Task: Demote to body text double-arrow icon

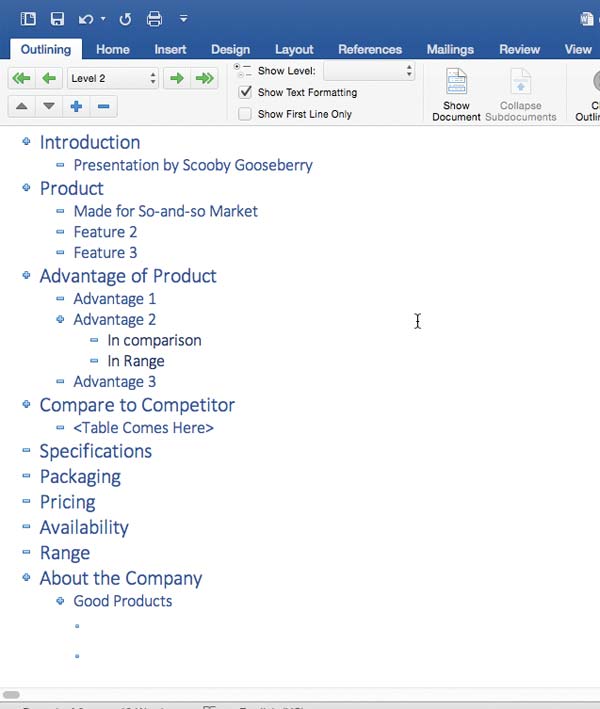Action: coord(204,78)
